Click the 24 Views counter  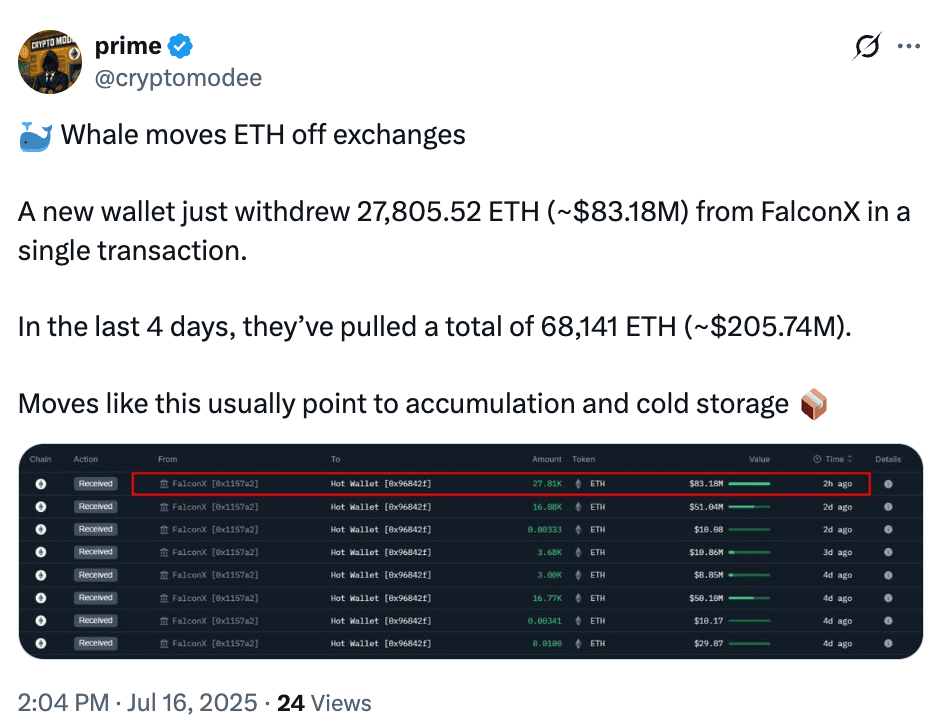click(324, 703)
